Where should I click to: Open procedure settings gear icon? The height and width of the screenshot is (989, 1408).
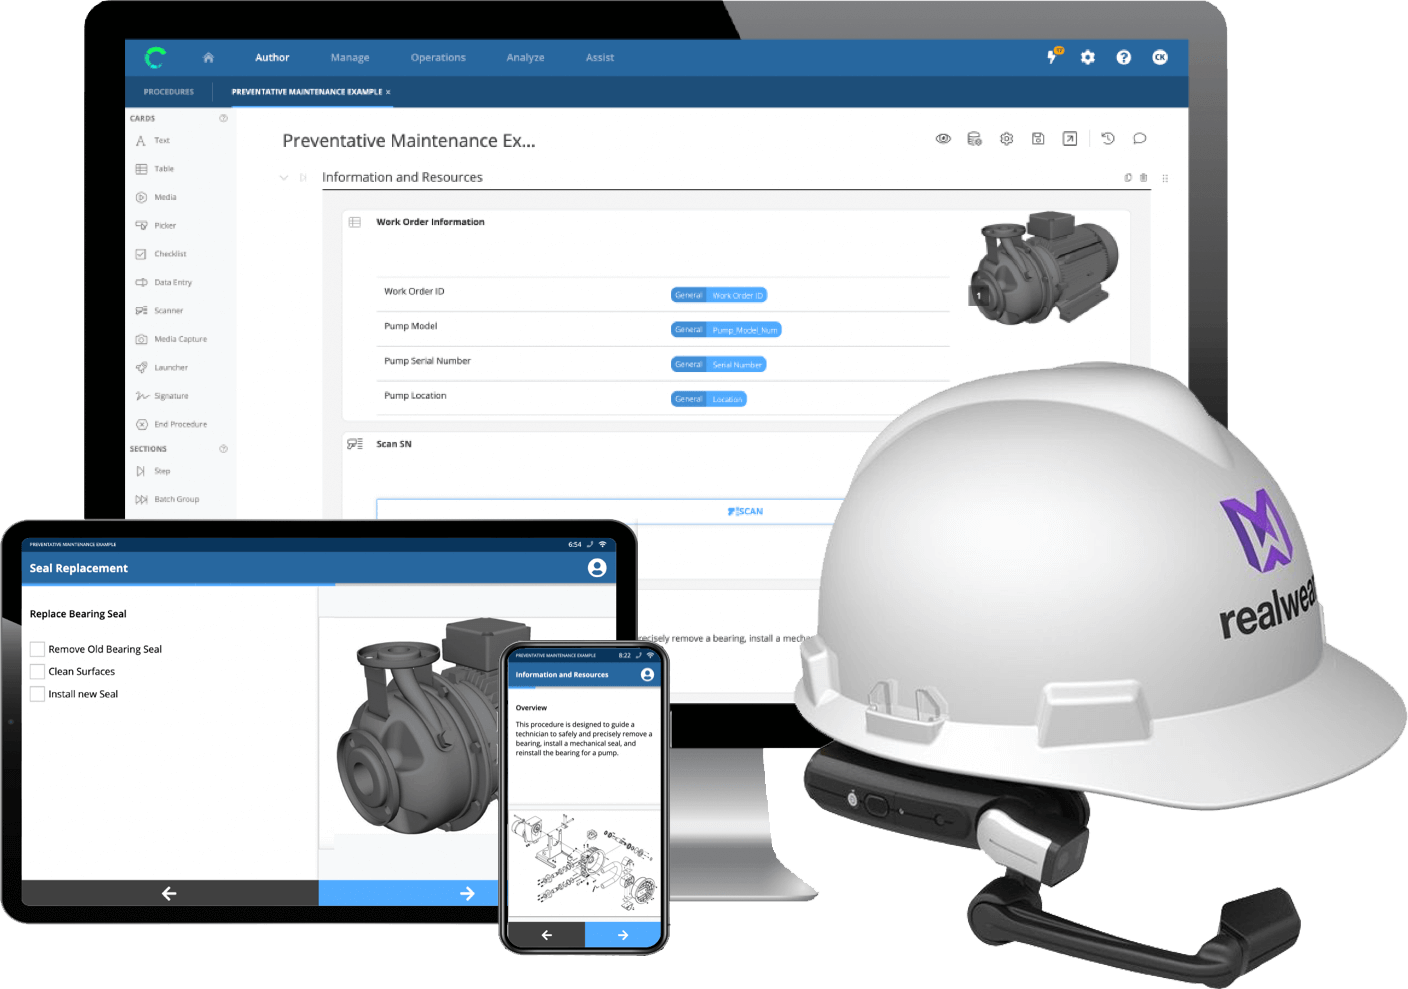point(1007,139)
